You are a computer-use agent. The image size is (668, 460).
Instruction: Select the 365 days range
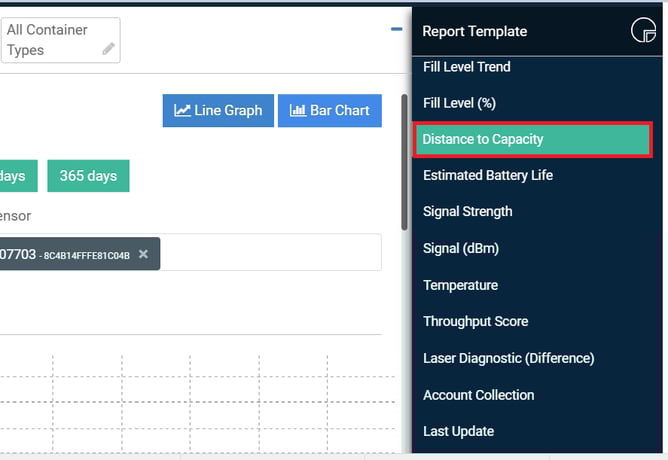(88, 176)
